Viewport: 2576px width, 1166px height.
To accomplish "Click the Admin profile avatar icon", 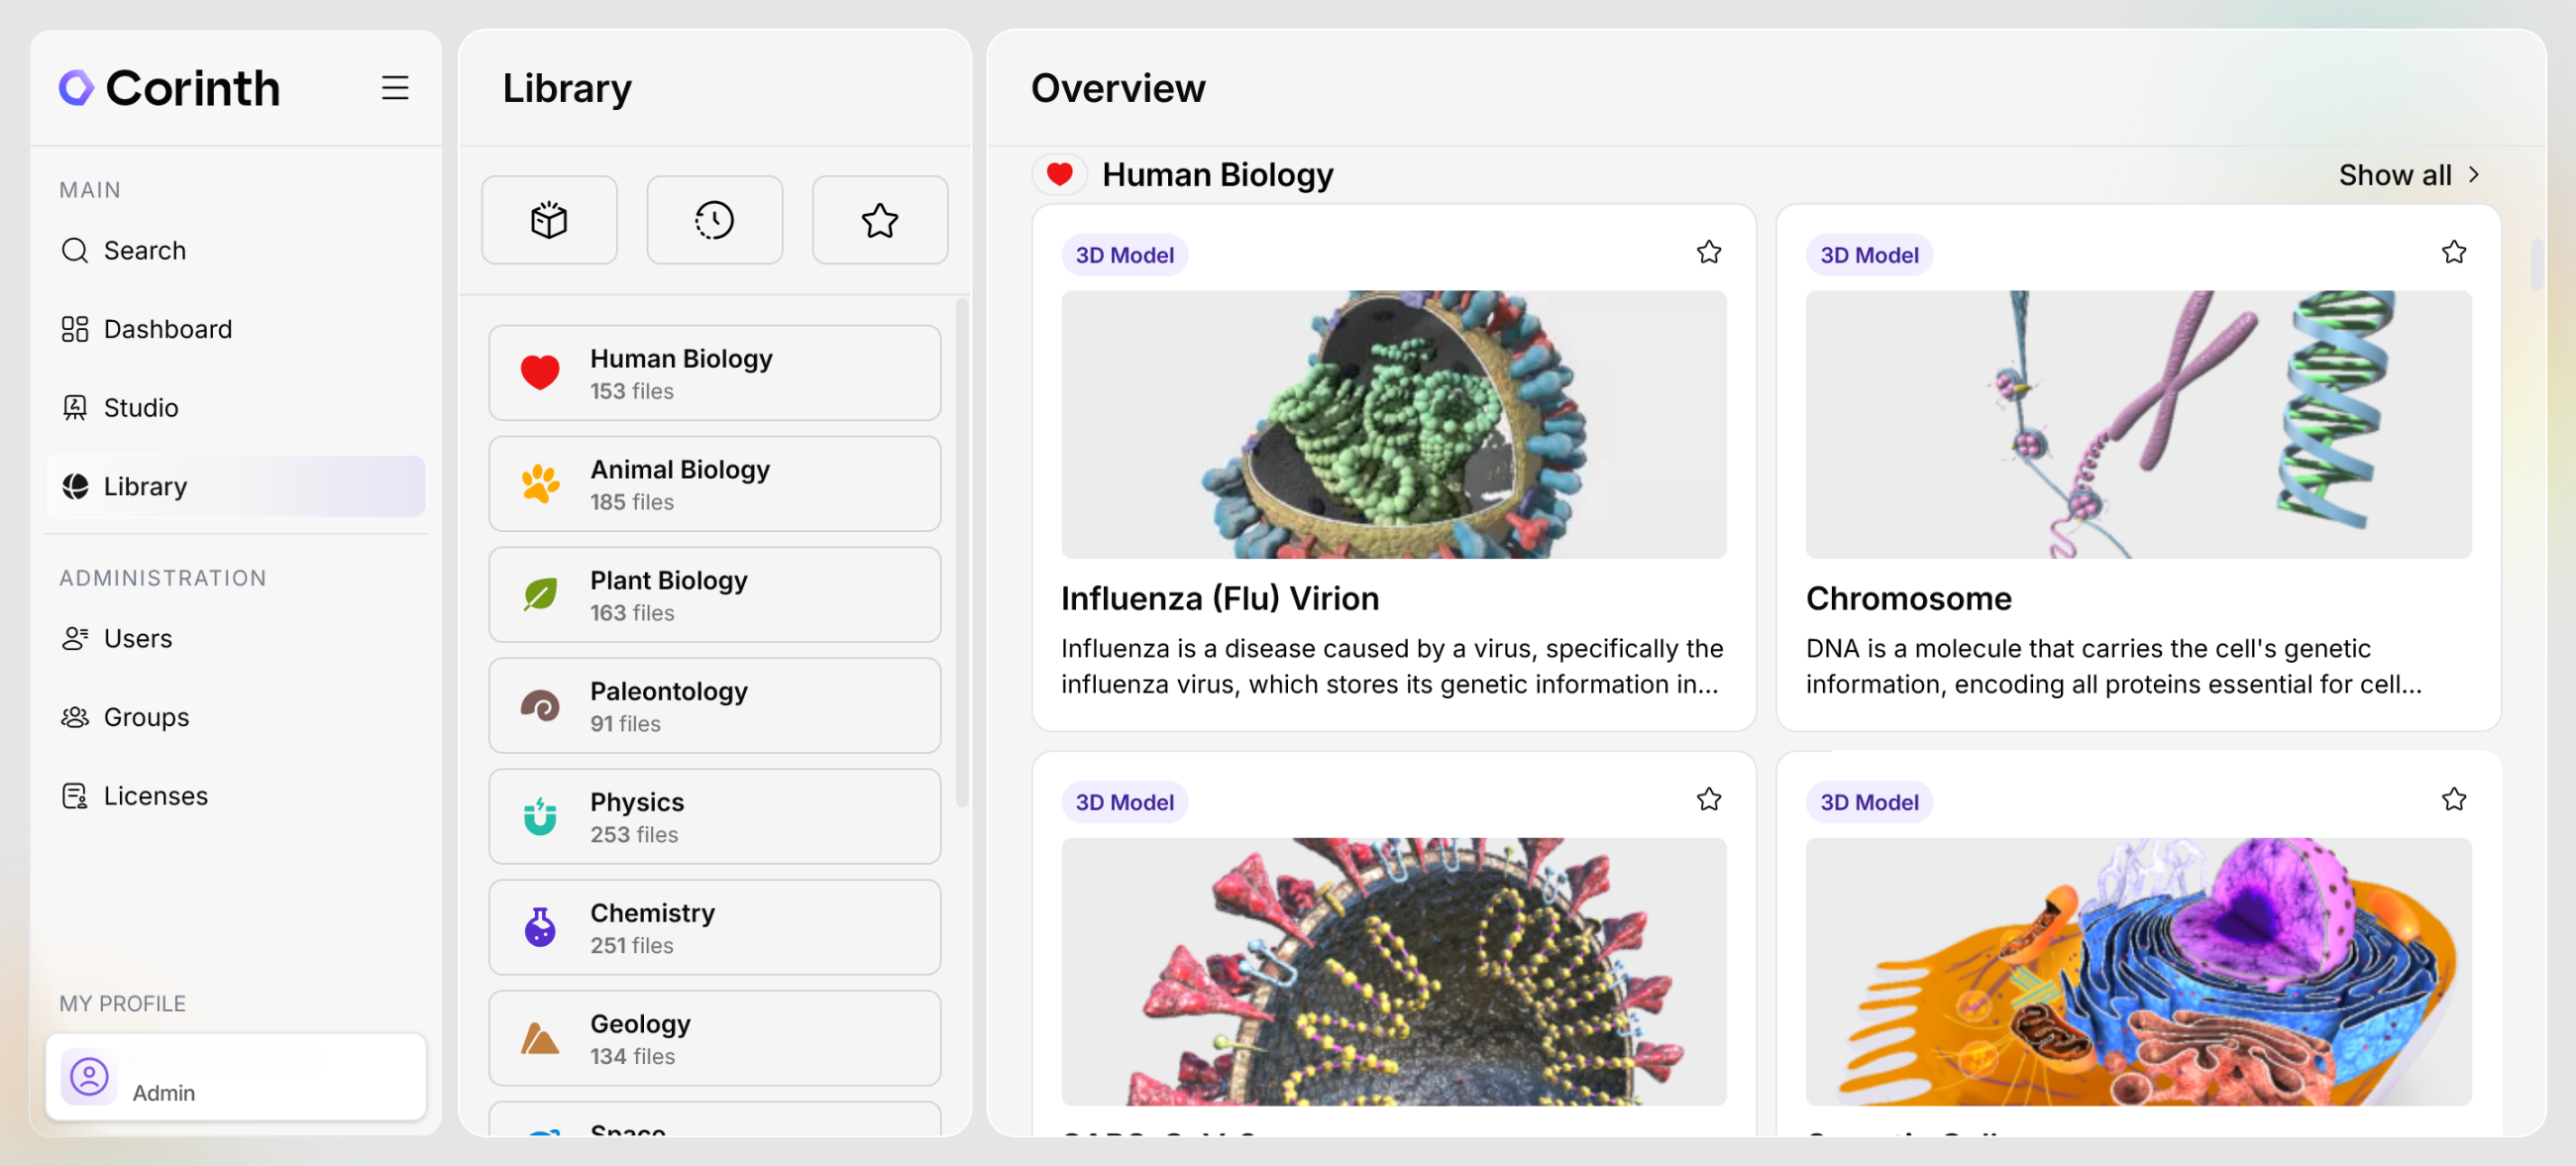I will click(89, 1077).
